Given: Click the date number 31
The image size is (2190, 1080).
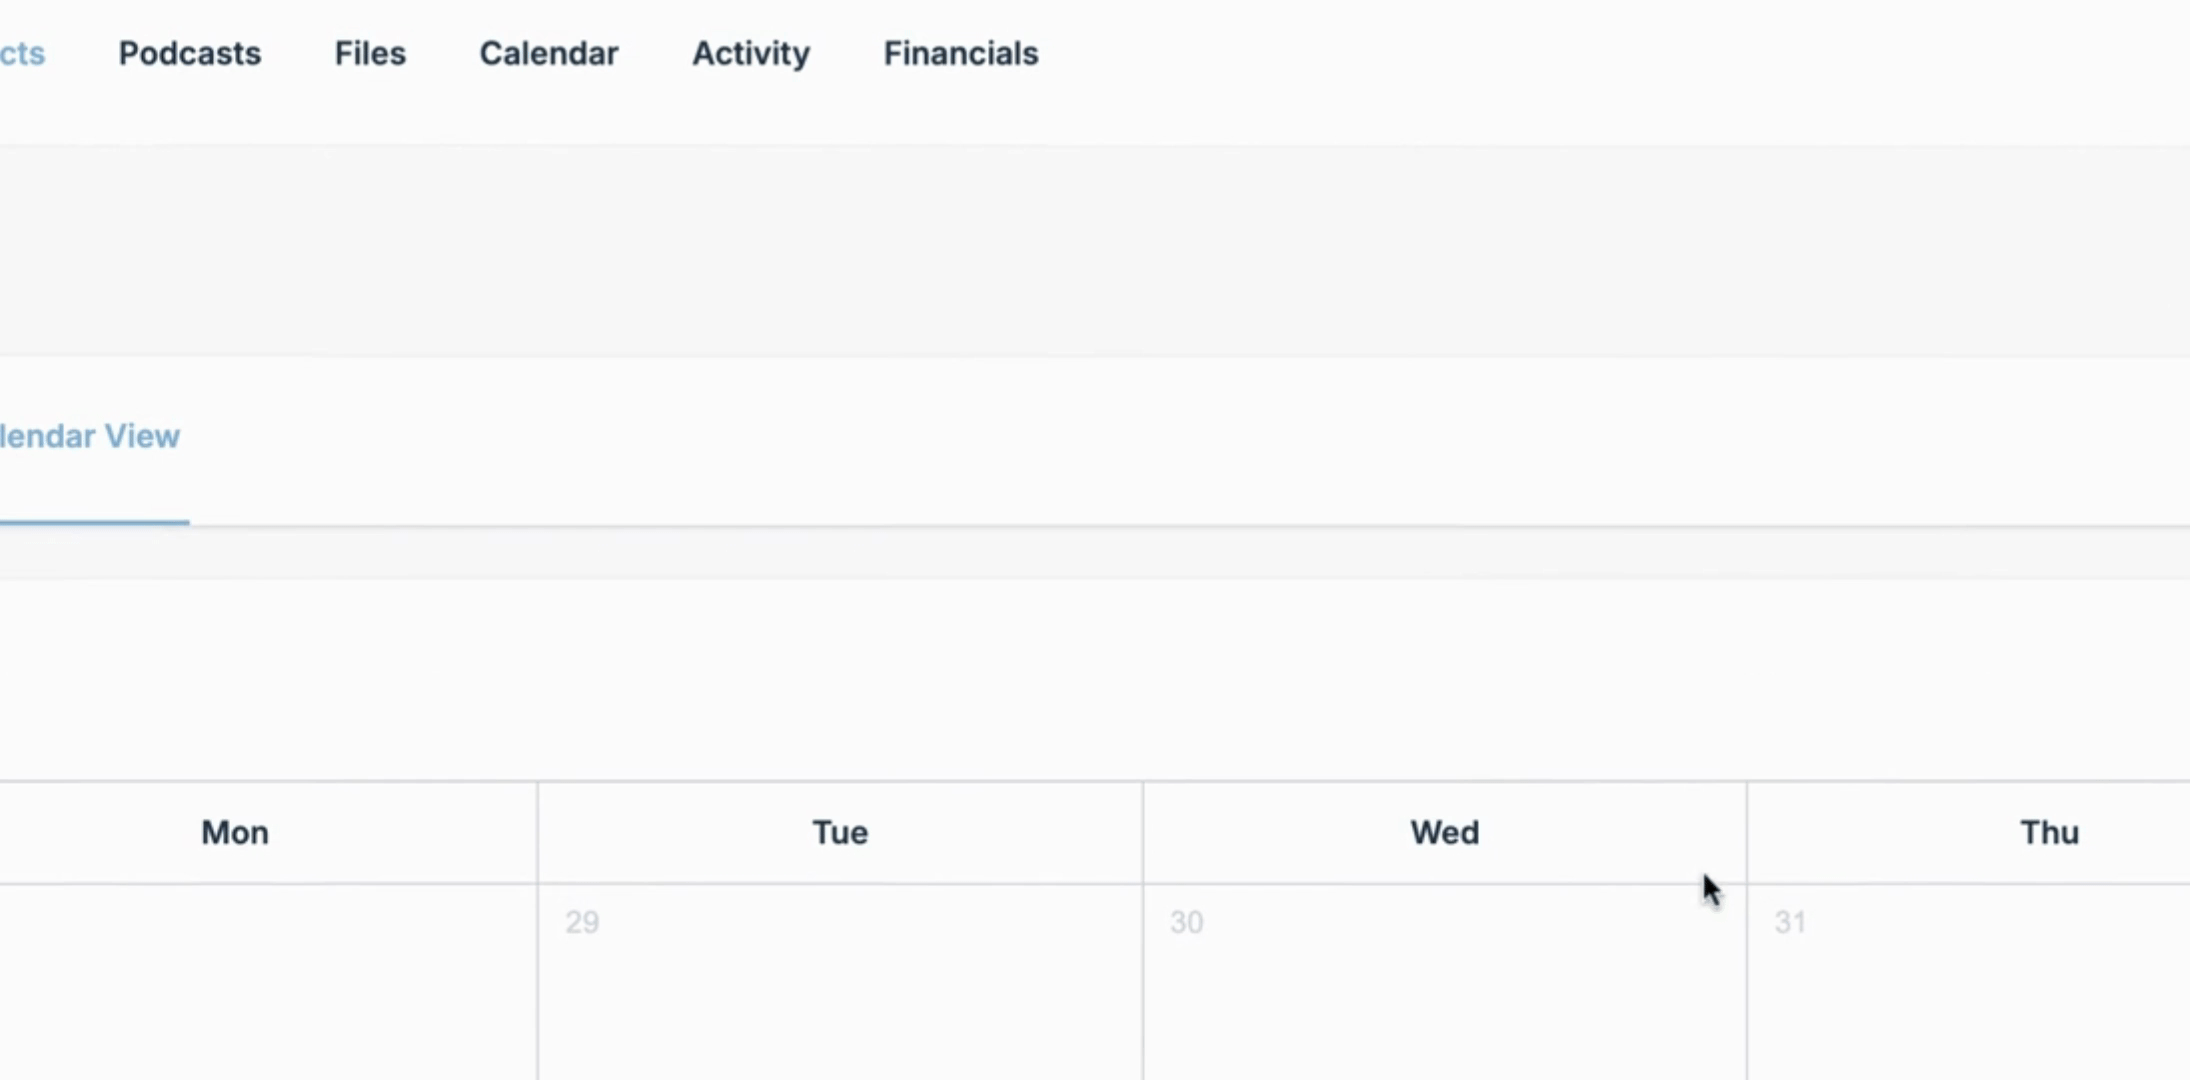Looking at the screenshot, I should coord(1790,922).
